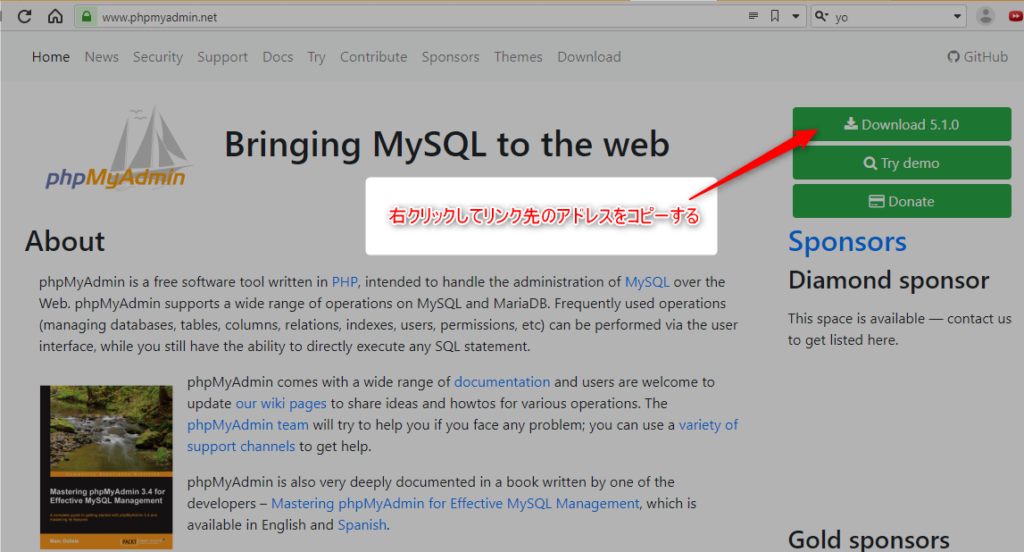Open reader view icon in address bar
The height and width of the screenshot is (552, 1024).
753,16
